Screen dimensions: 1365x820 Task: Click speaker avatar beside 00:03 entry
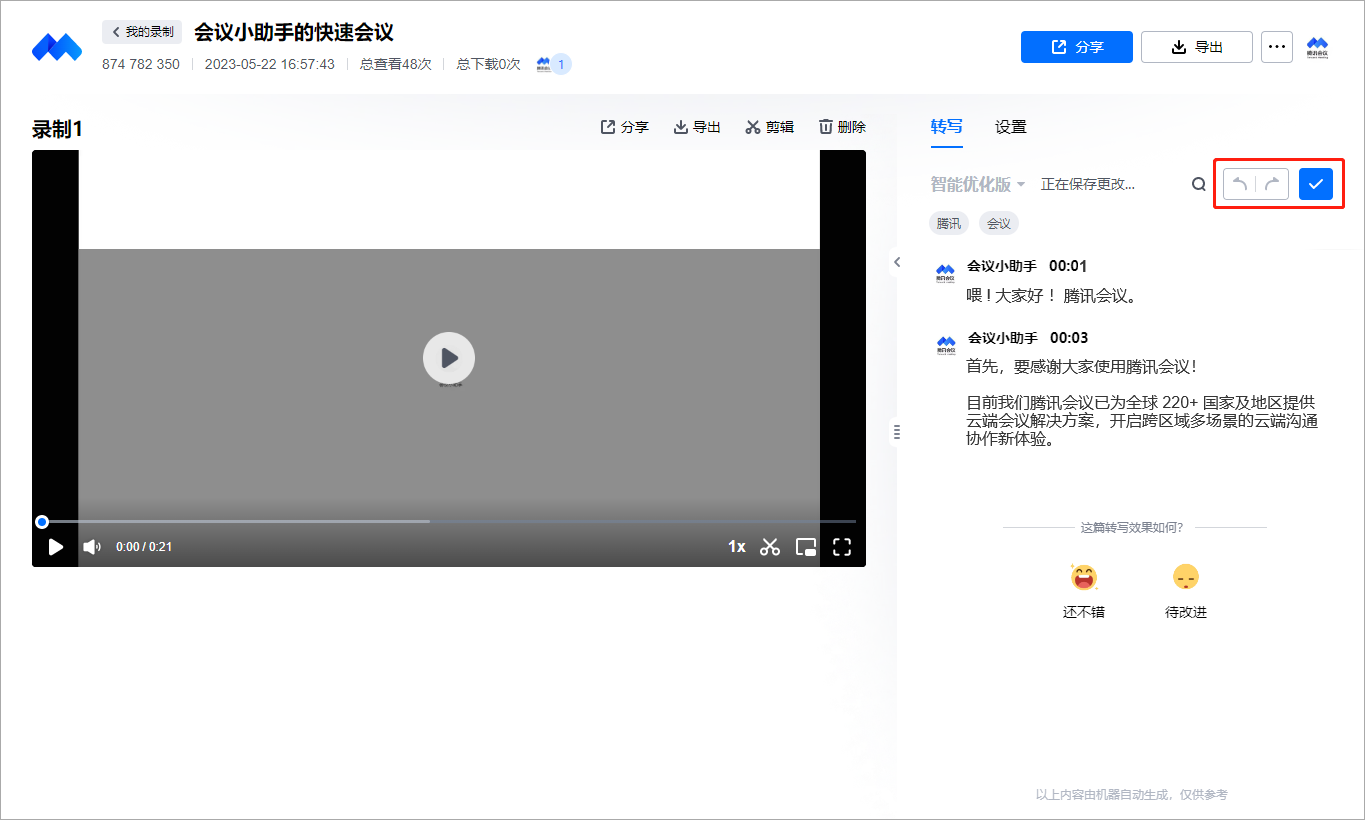(x=945, y=346)
